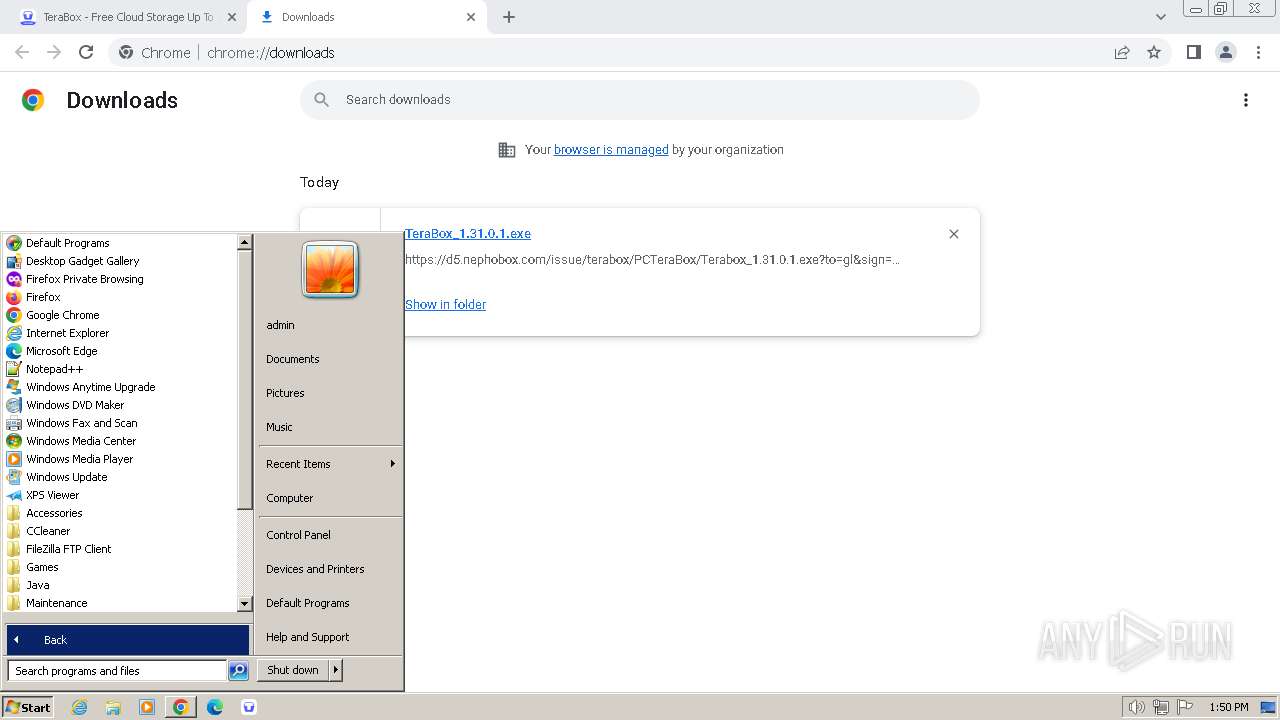Open Windows Fax and Scan icon
Viewport: 1280px width, 720px height.
coord(14,423)
